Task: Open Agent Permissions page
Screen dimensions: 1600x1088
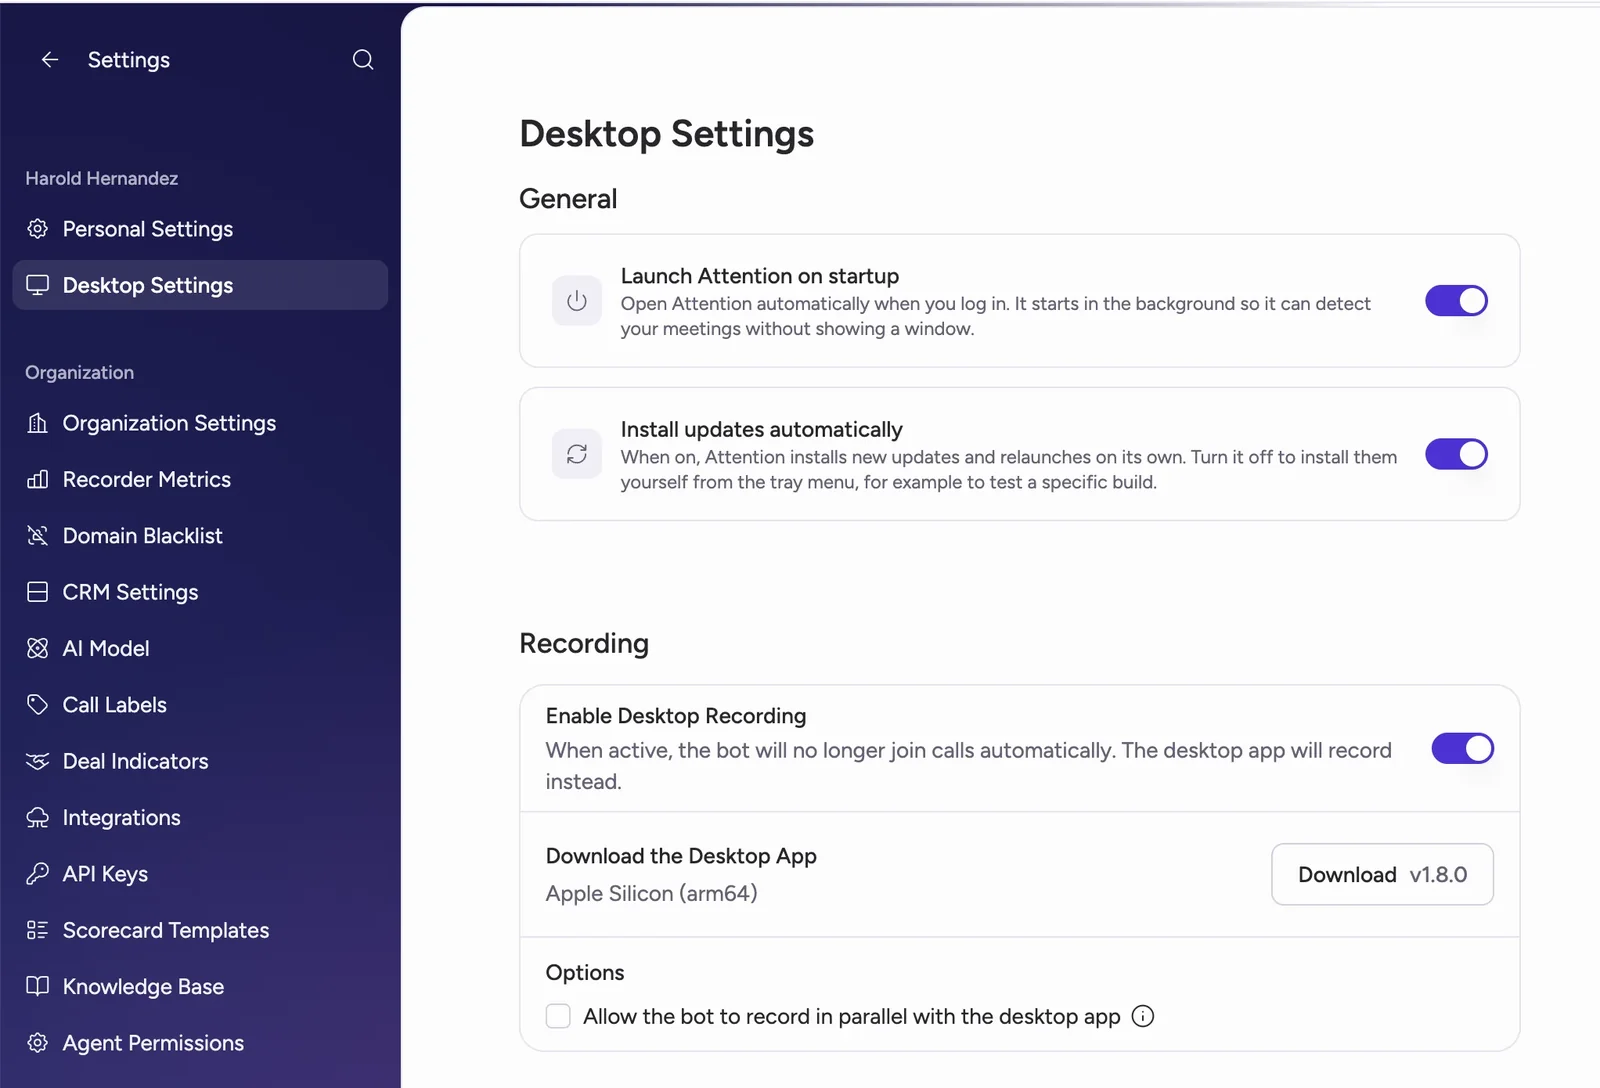Action: [200, 1043]
